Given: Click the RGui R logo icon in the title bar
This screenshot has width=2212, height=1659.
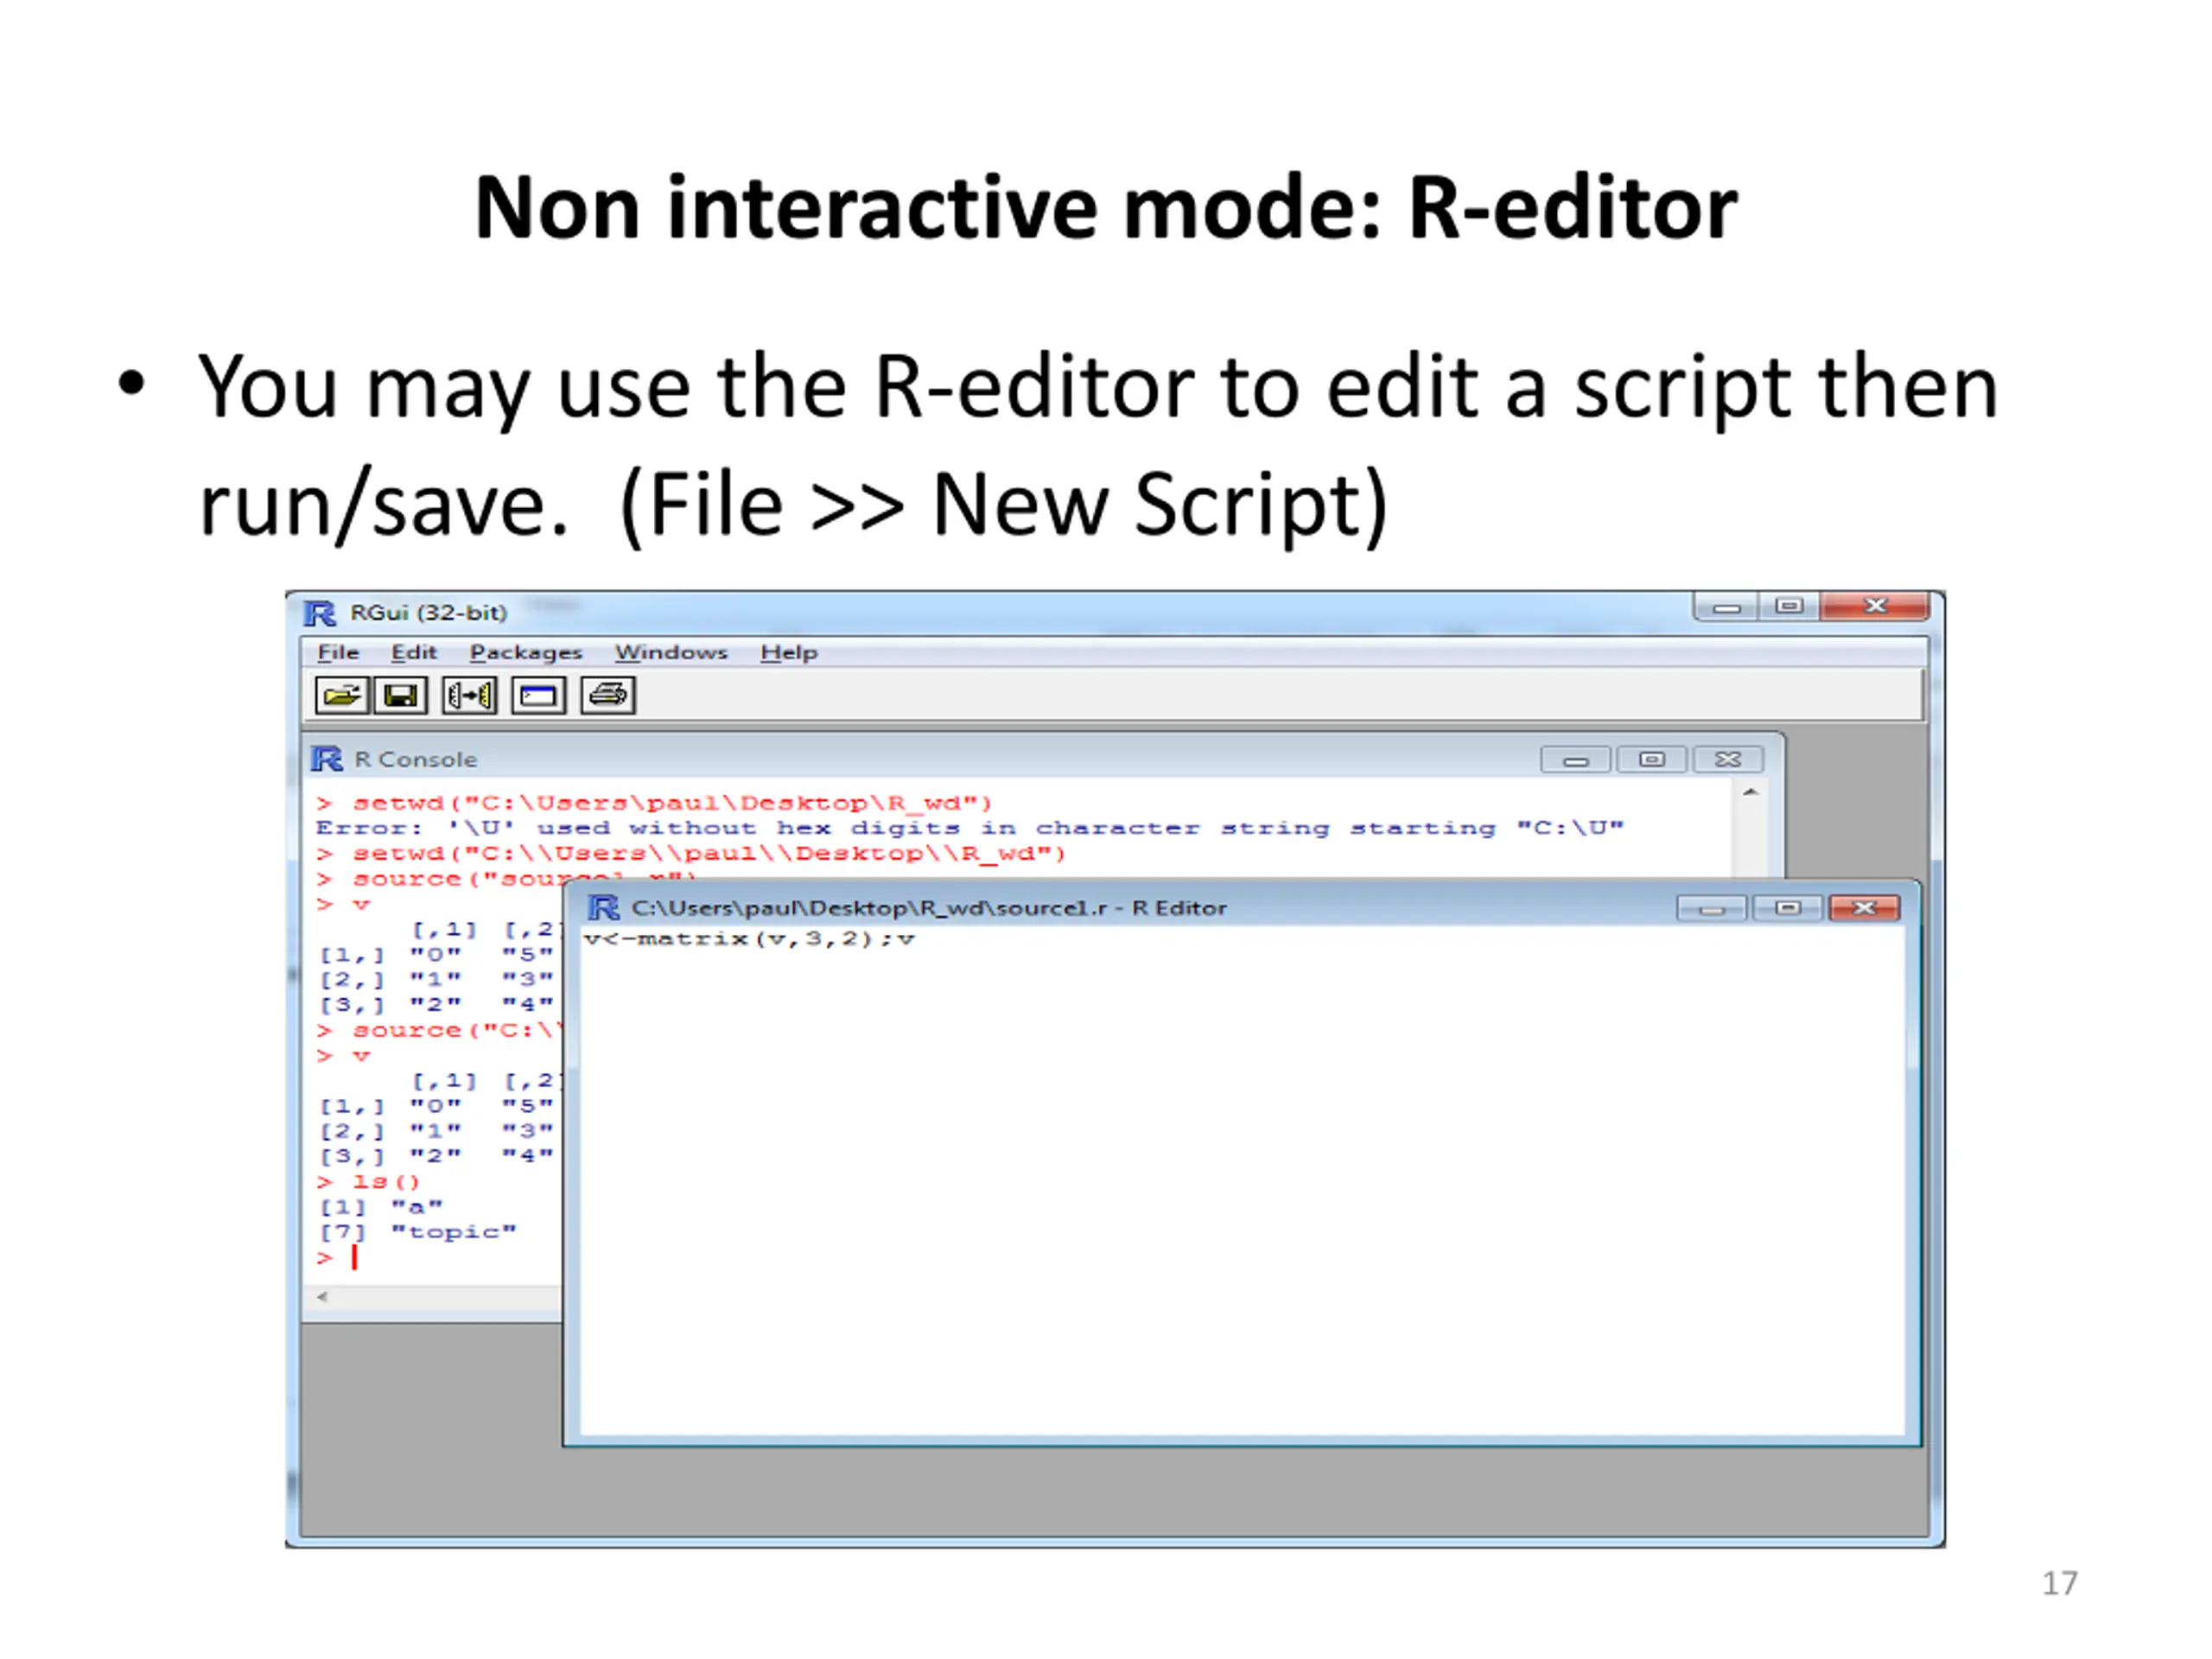Looking at the screenshot, I should coord(319,613).
